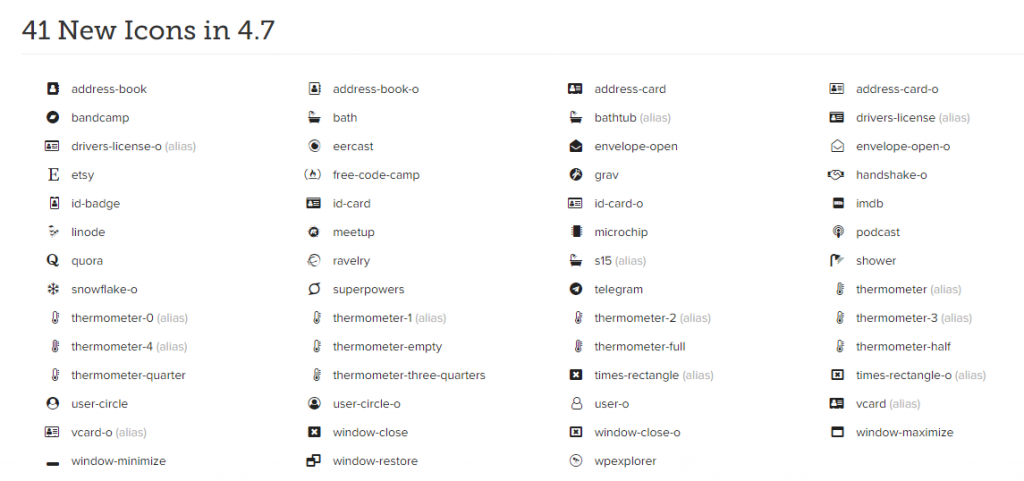
Task: Follow the wpexplorer link
Action: [625, 461]
